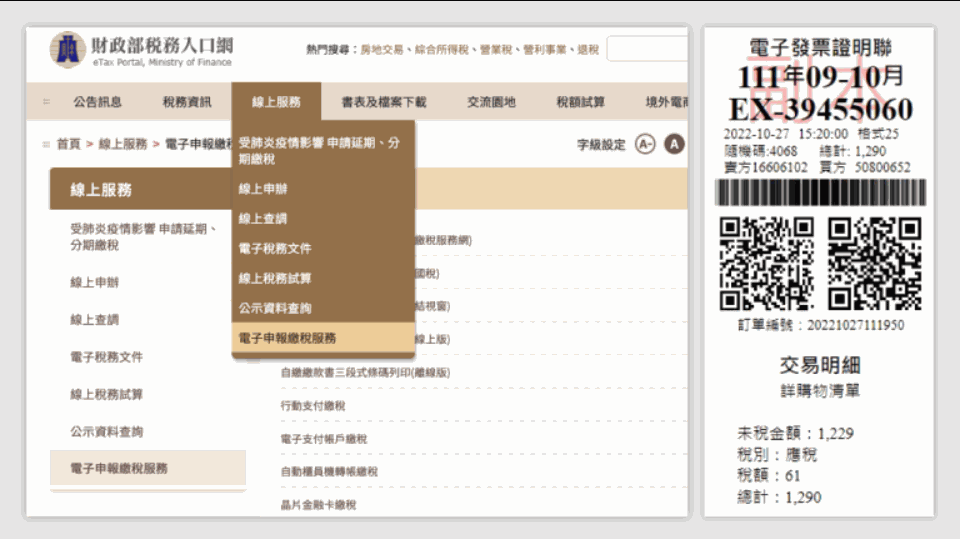
Task: Decrease font size with the A- button
Action: [x=645, y=145]
